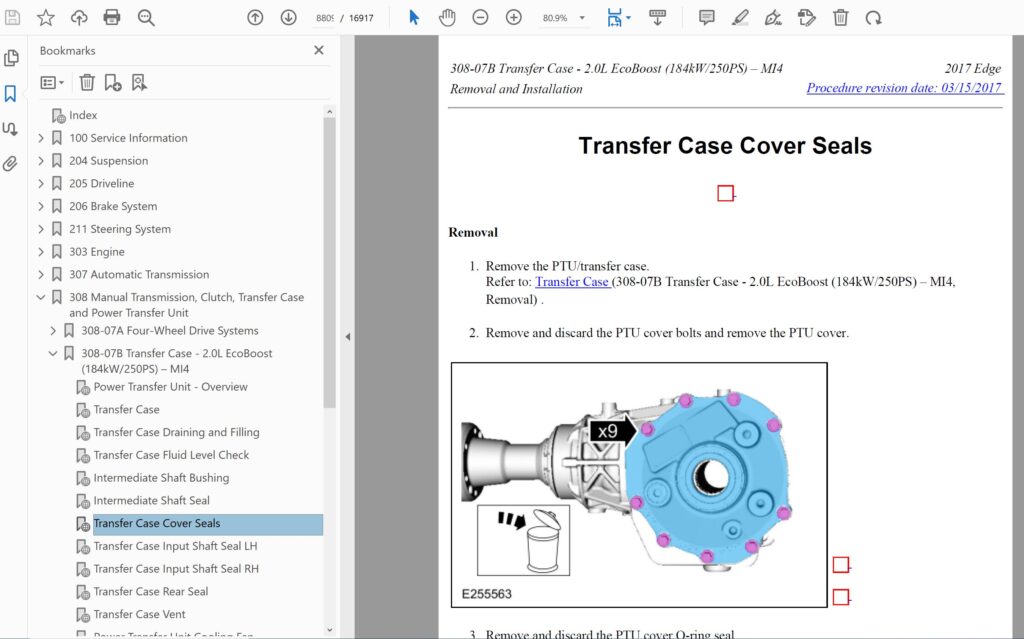Go to previous page arrow
This screenshot has width=1024, height=639.
pyautogui.click(x=255, y=17)
